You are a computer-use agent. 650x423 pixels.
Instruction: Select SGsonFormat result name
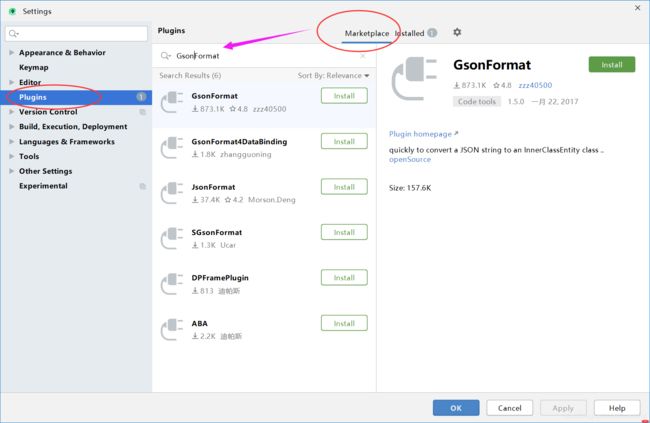(x=216, y=232)
